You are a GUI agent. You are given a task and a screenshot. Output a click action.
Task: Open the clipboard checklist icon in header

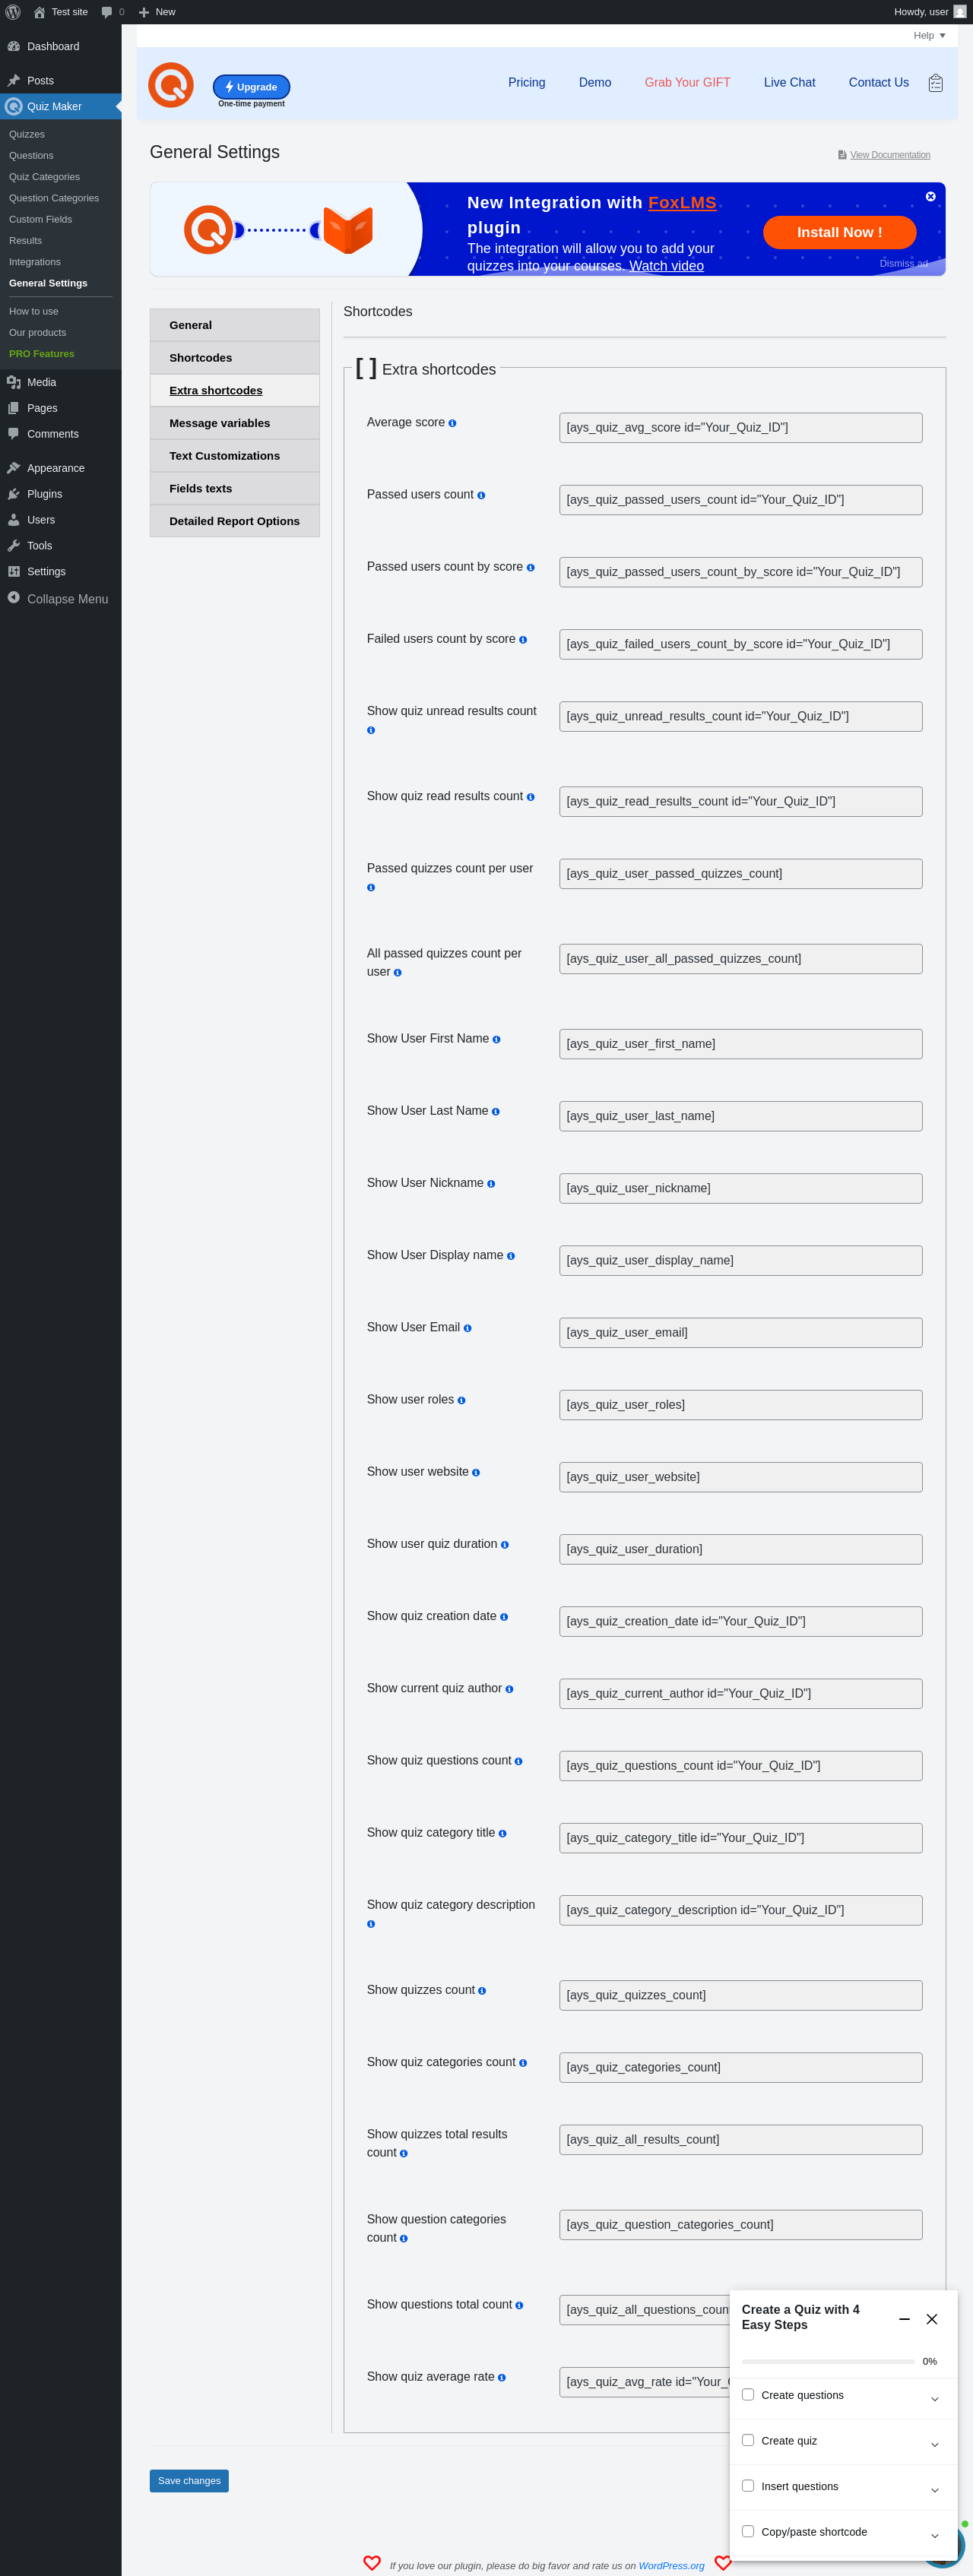[935, 83]
